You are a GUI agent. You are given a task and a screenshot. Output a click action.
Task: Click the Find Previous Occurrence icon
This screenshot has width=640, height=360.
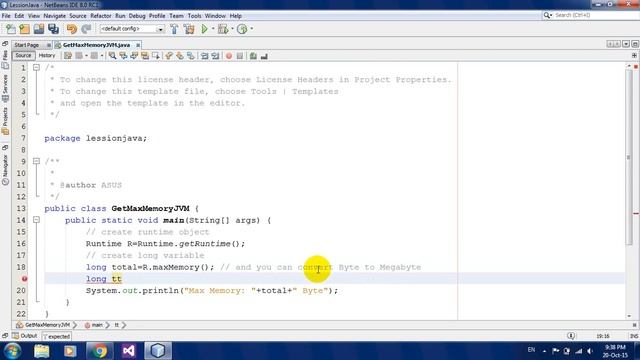(123, 56)
